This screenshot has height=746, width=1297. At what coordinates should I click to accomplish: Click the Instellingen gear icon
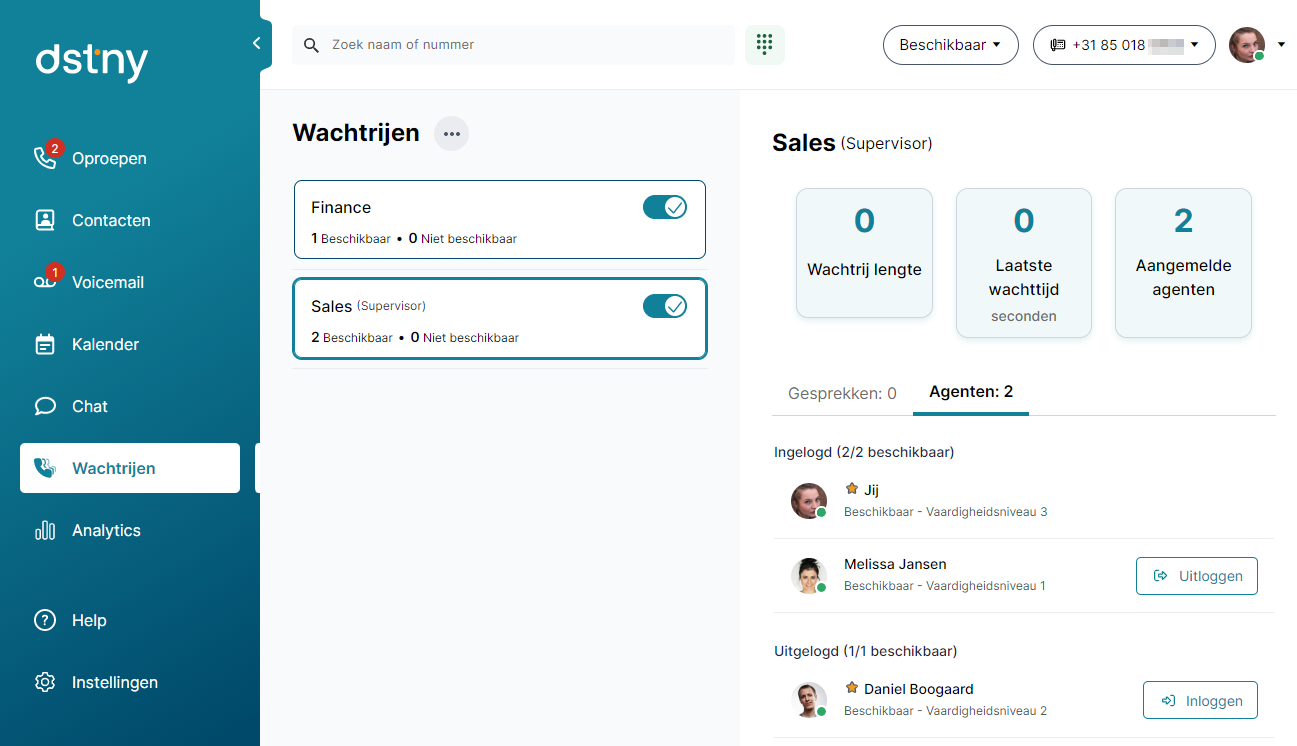click(45, 682)
